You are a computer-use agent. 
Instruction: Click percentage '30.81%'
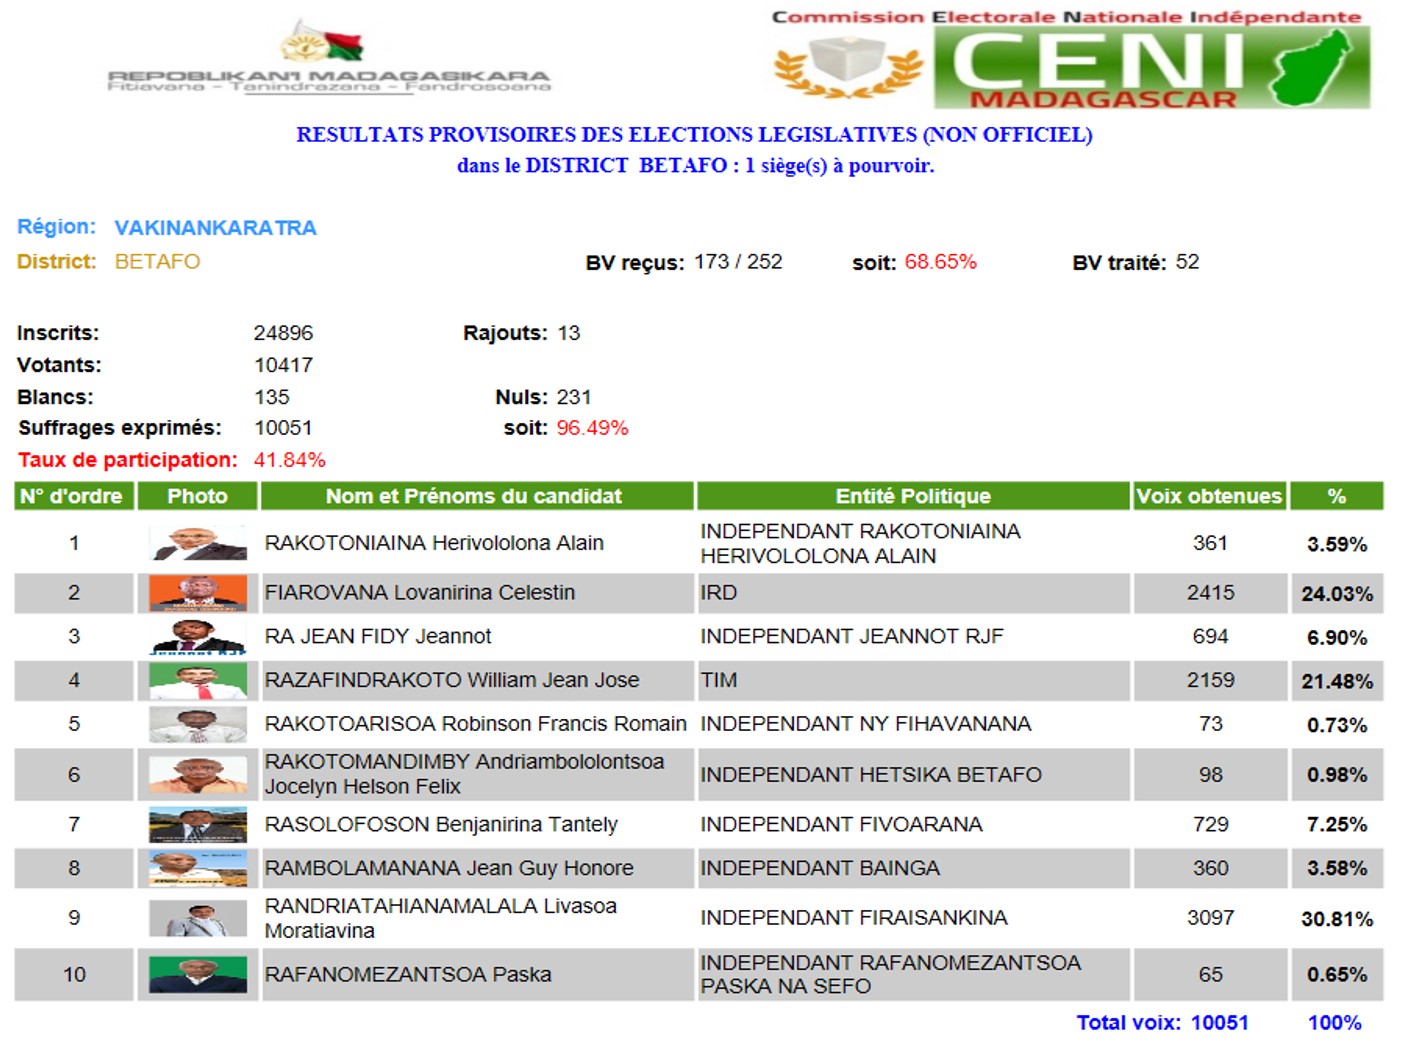(x=1337, y=919)
